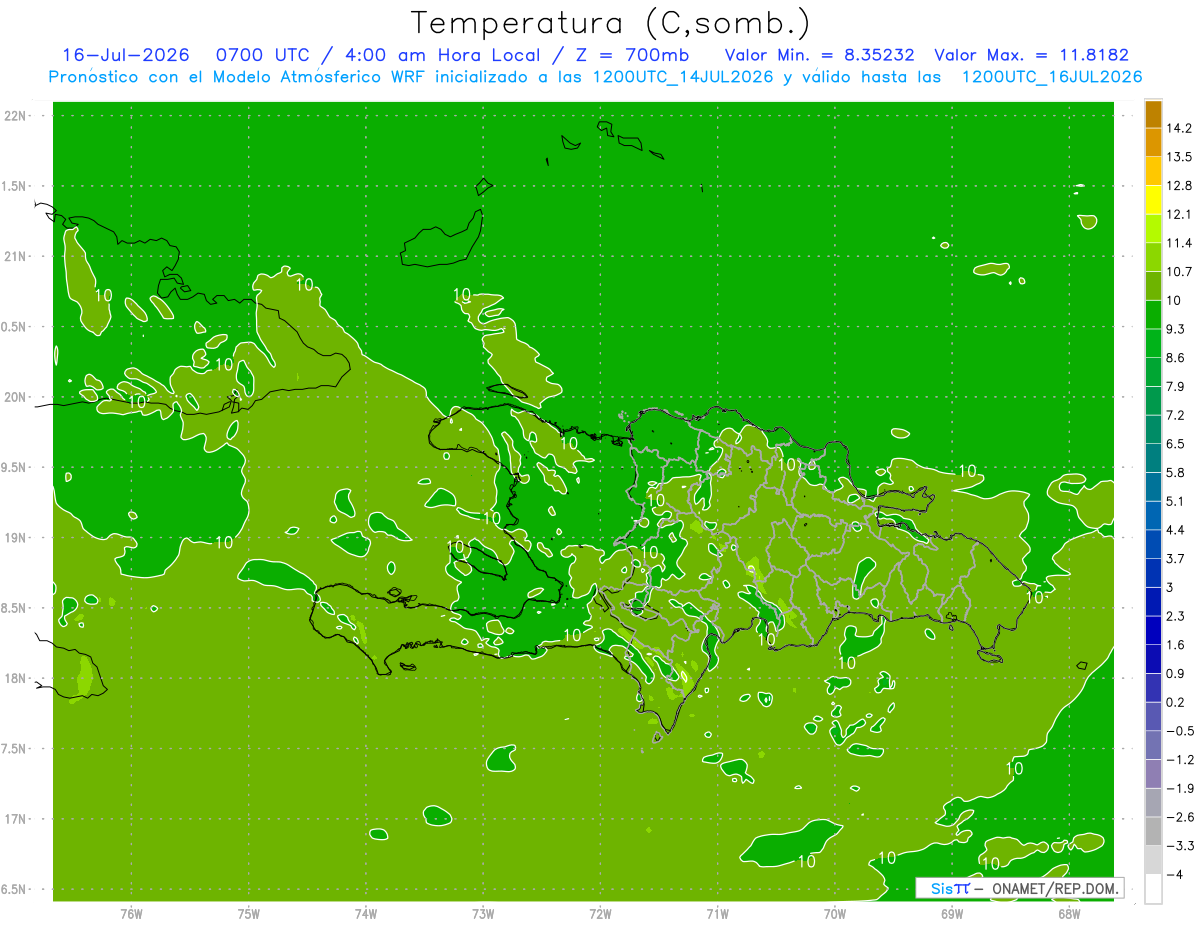Click the '7.9' colorbar value
1200x927 pixels.
pos(1175,386)
